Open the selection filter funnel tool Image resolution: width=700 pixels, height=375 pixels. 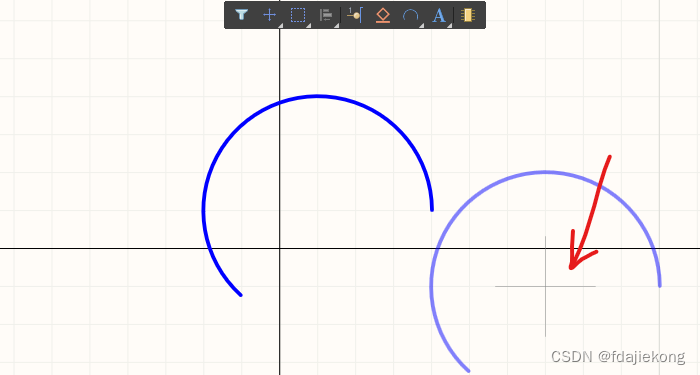point(242,15)
